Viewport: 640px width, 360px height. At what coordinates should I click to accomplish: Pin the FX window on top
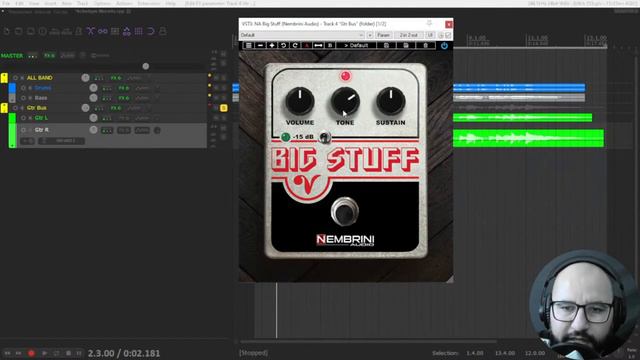429,24
